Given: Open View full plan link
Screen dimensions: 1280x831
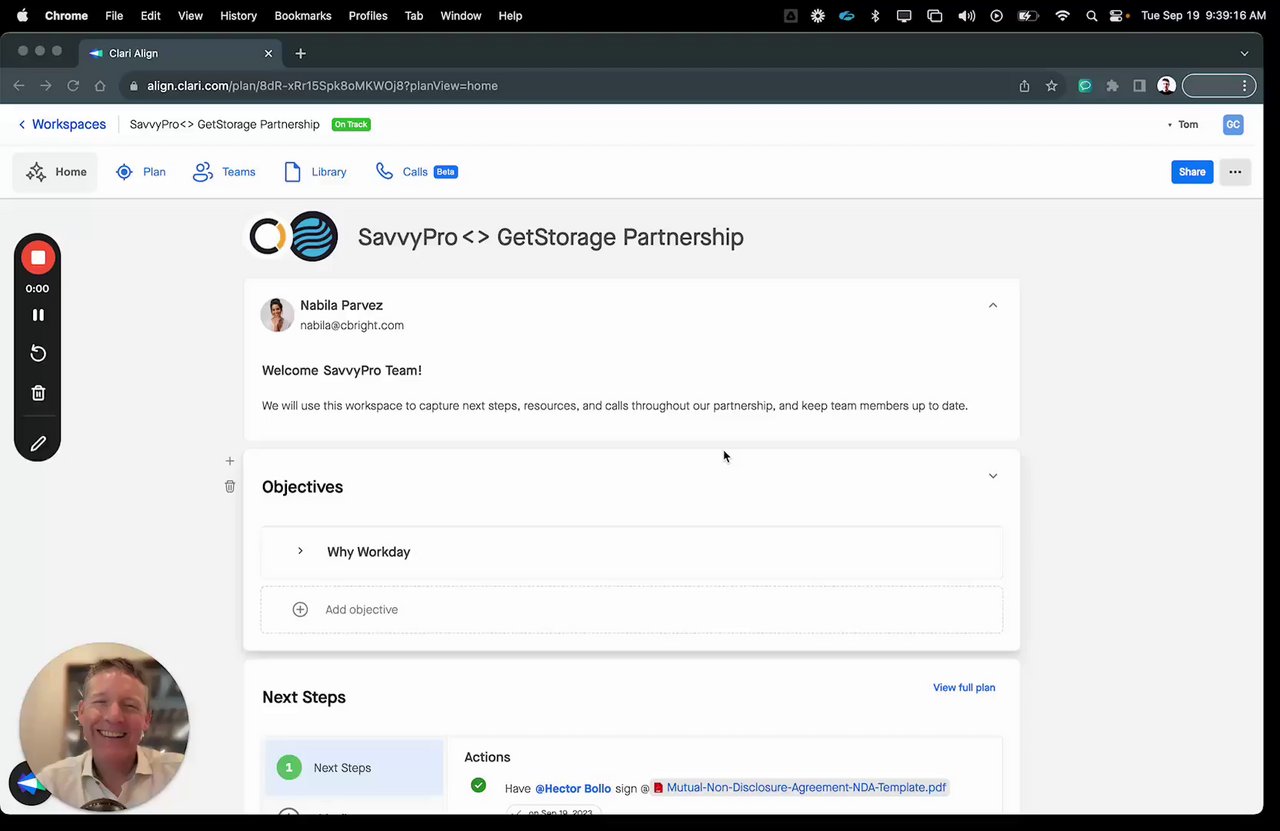Looking at the screenshot, I should click(x=964, y=687).
